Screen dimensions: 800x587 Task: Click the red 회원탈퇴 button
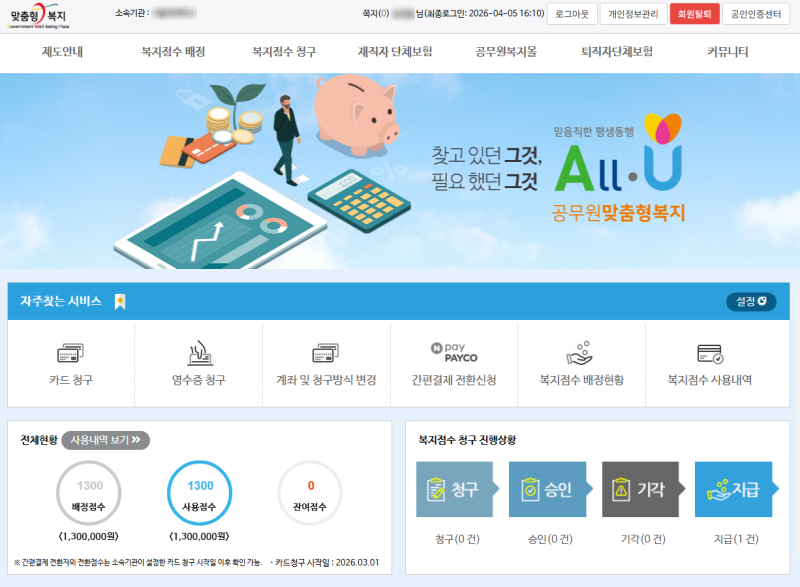[x=694, y=14]
